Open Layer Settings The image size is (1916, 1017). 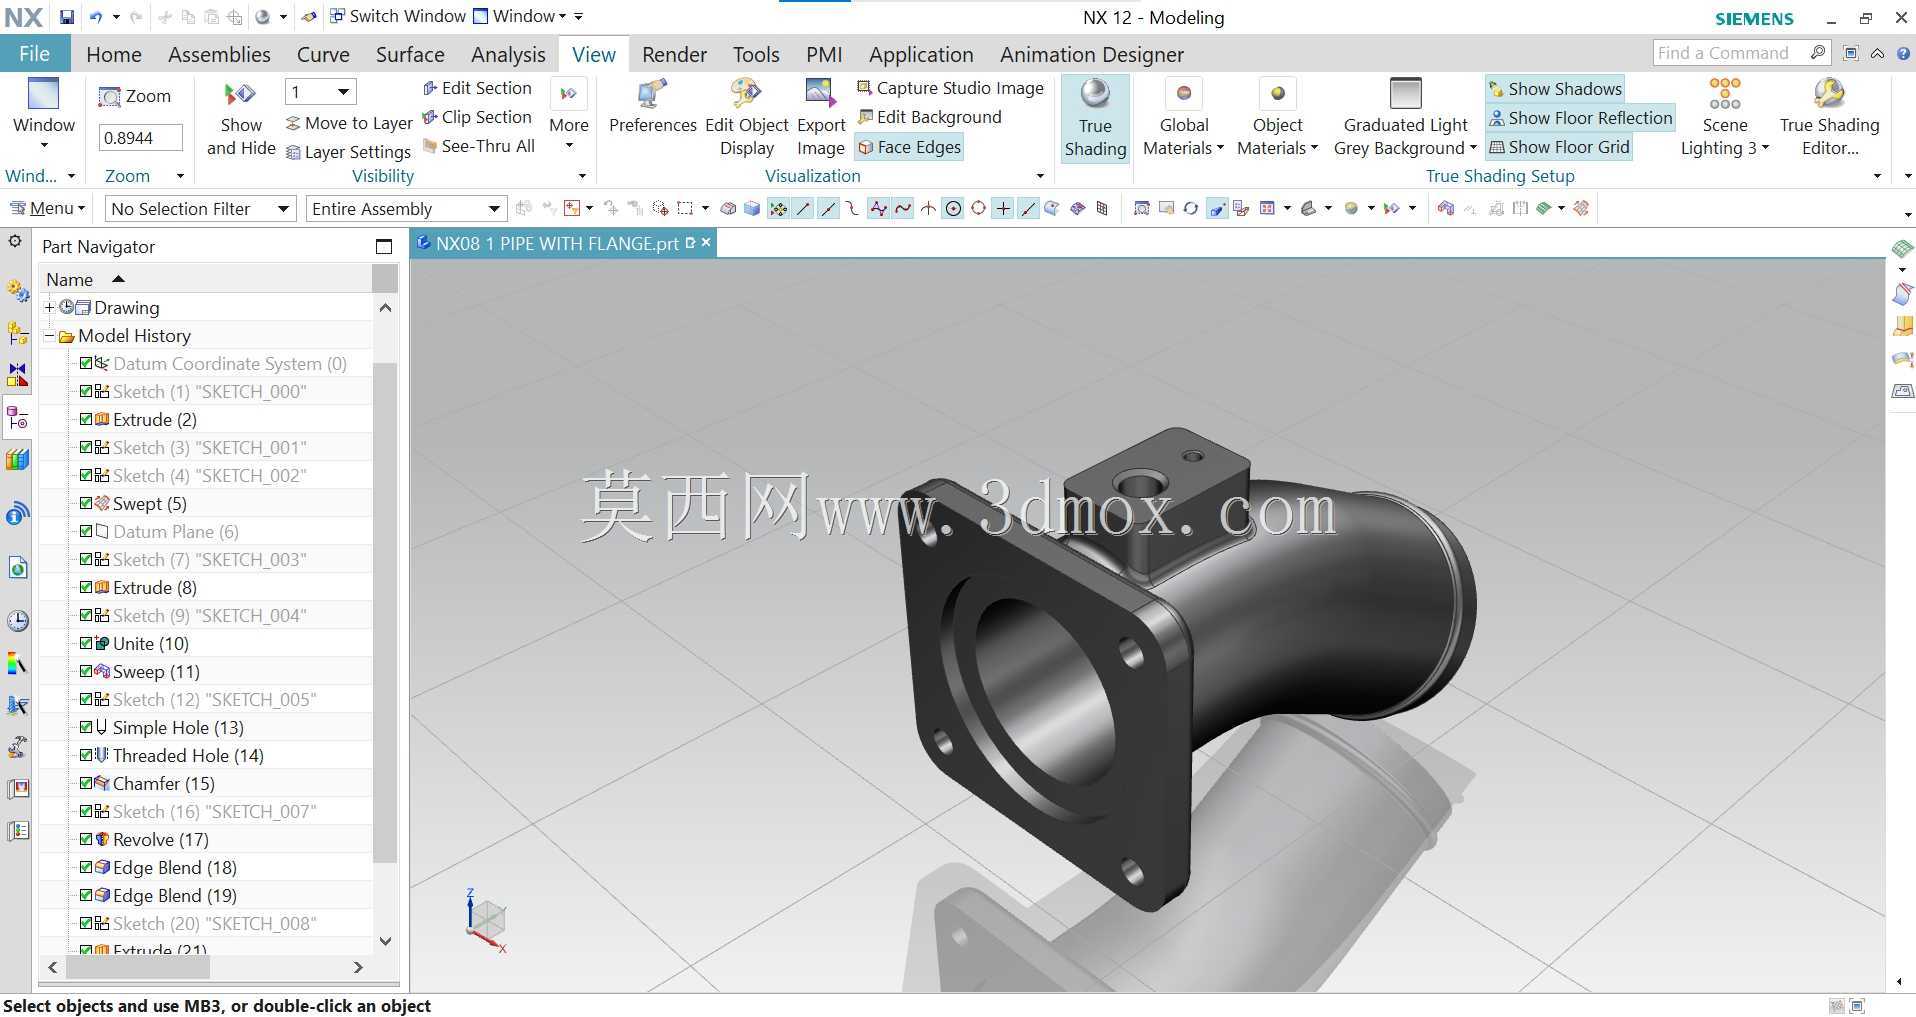point(348,152)
